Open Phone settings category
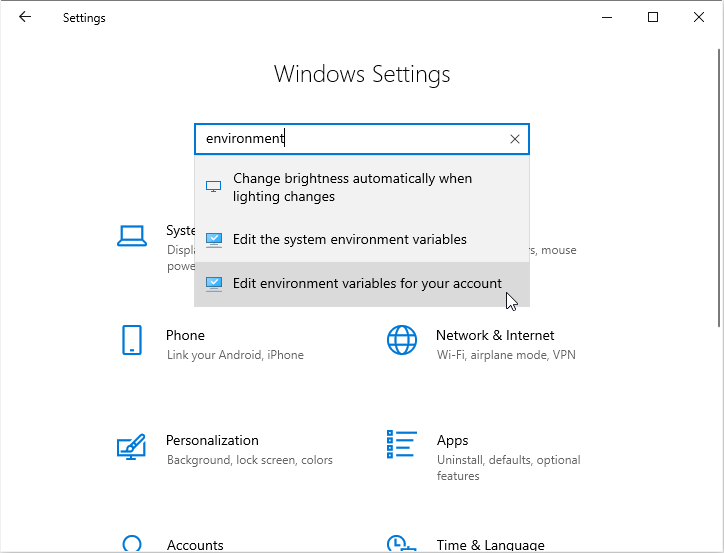Screen dimensions: 724x553 [x=185, y=335]
